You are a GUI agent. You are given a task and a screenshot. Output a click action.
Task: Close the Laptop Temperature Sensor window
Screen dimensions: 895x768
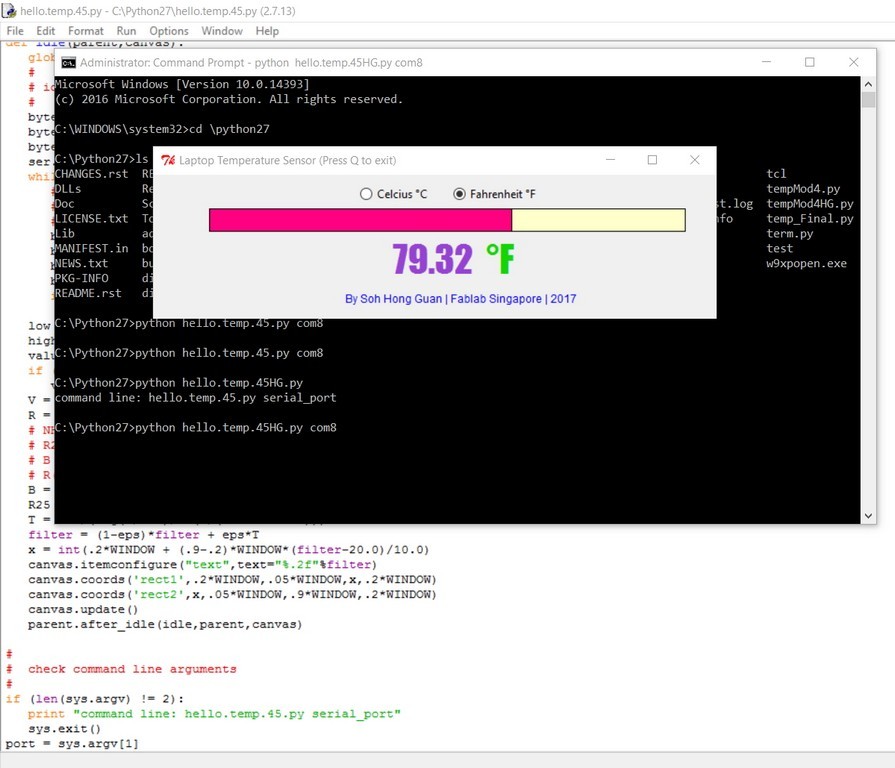(695, 160)
